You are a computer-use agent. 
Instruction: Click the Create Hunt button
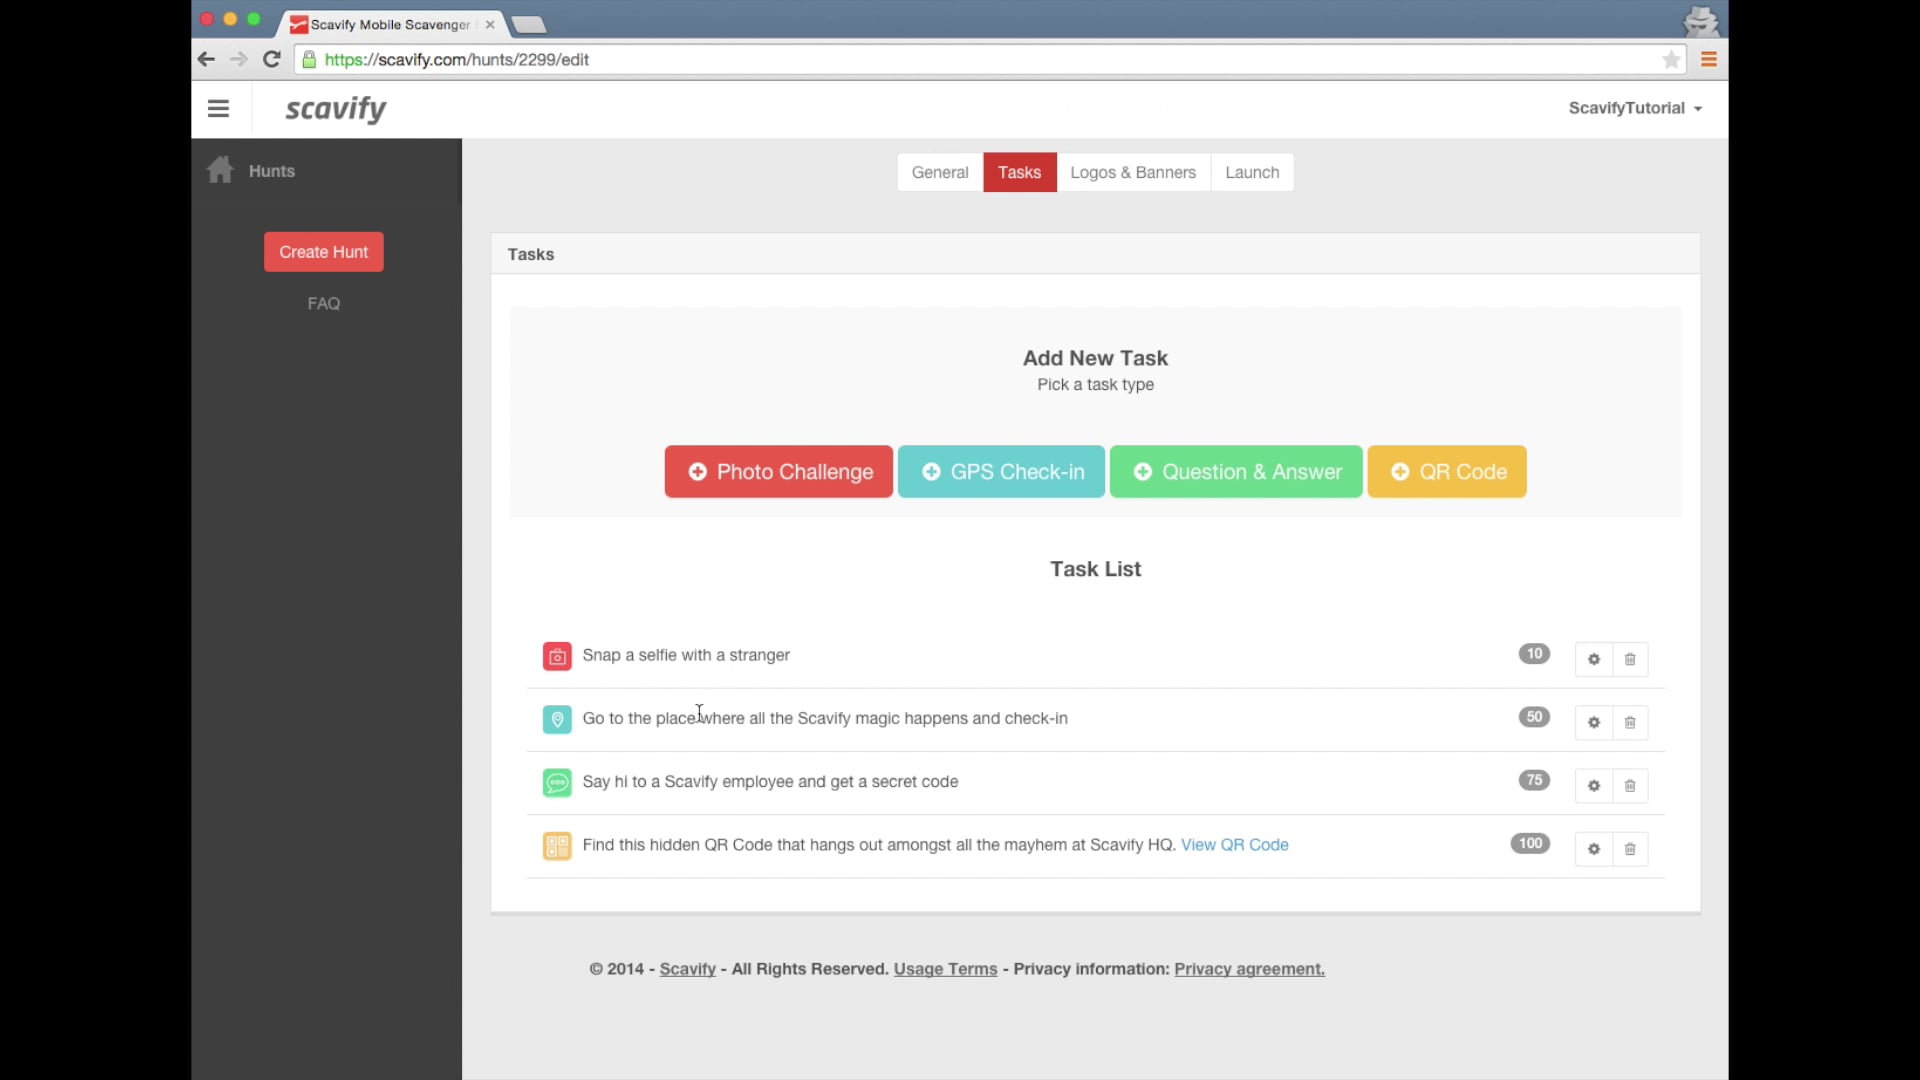tap(323, 251)
